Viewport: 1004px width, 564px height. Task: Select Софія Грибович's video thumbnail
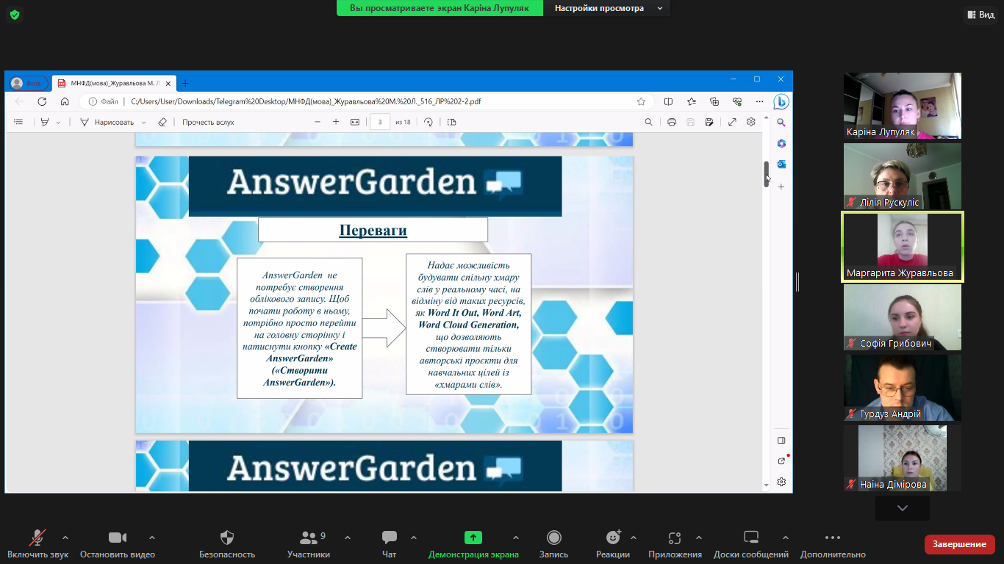tap(902, 317)
